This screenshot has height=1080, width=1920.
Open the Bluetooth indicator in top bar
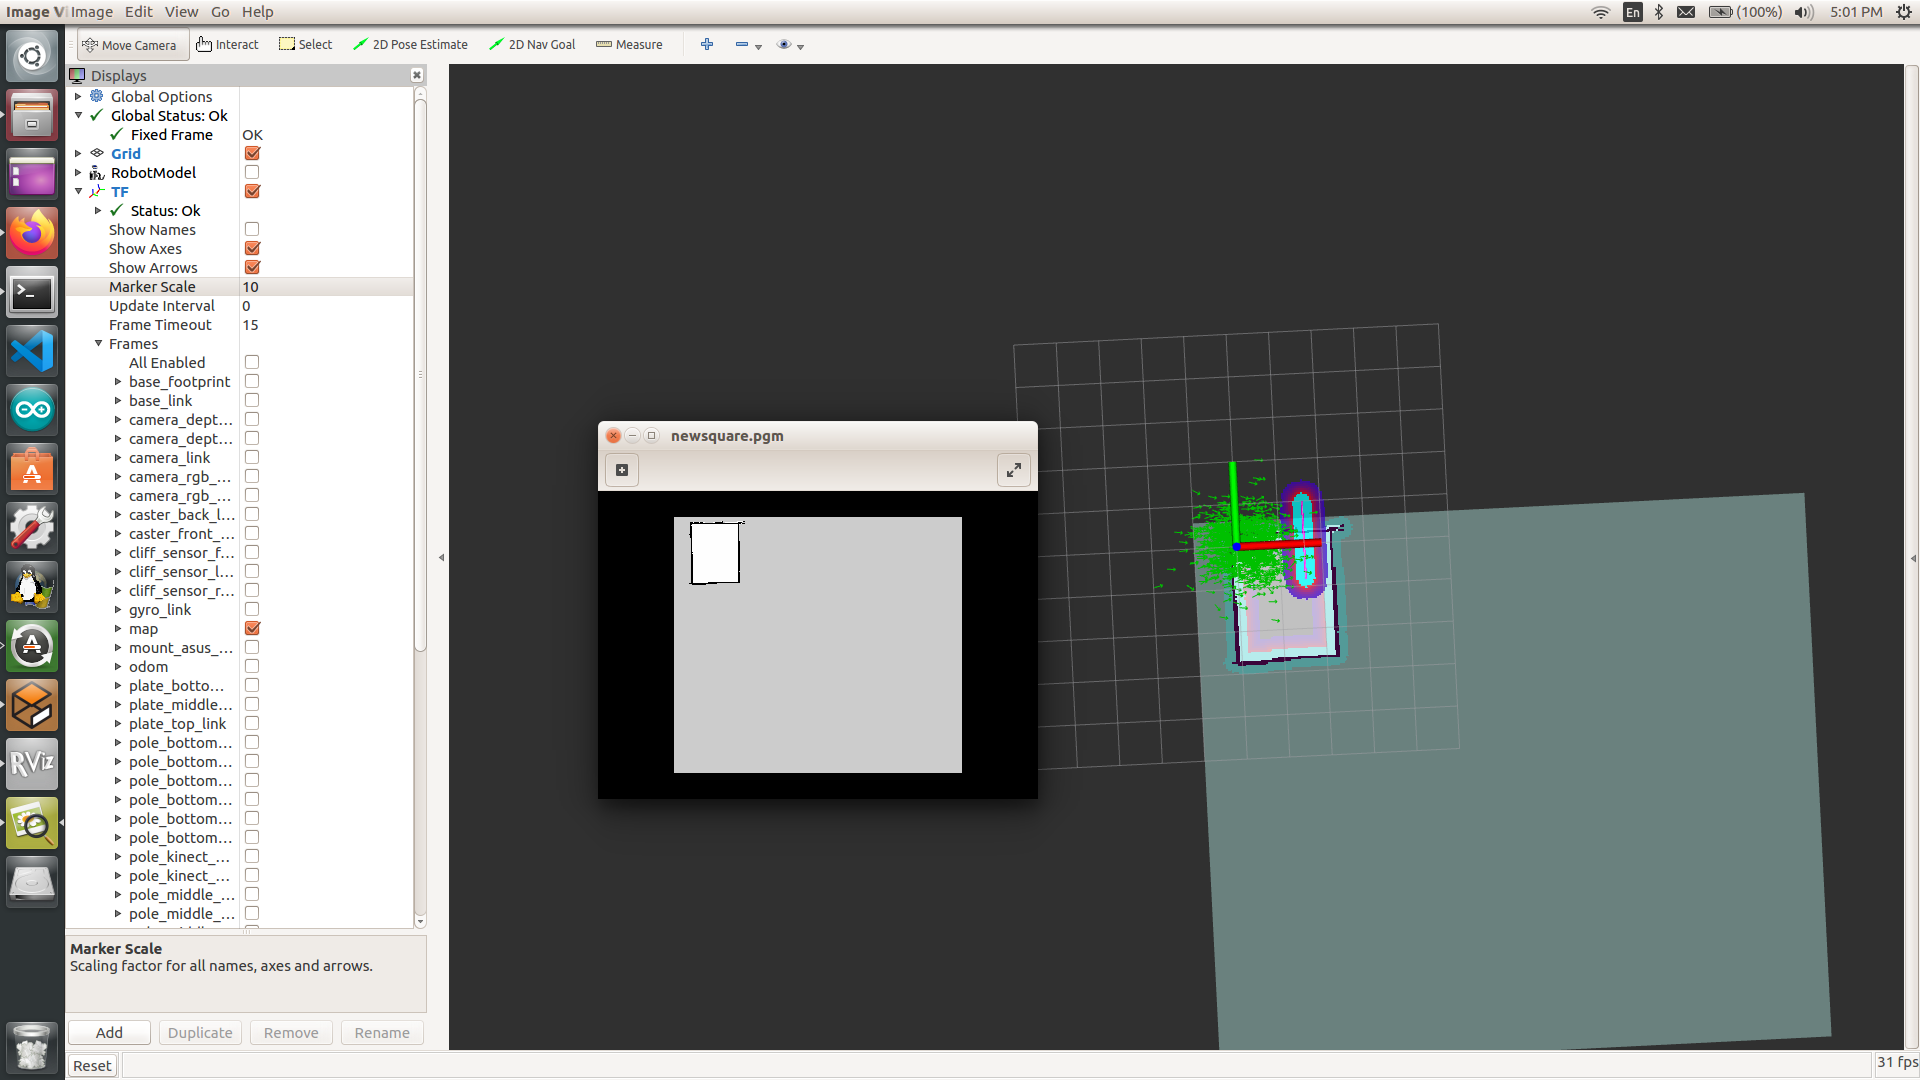click(x=1659, y=12)
